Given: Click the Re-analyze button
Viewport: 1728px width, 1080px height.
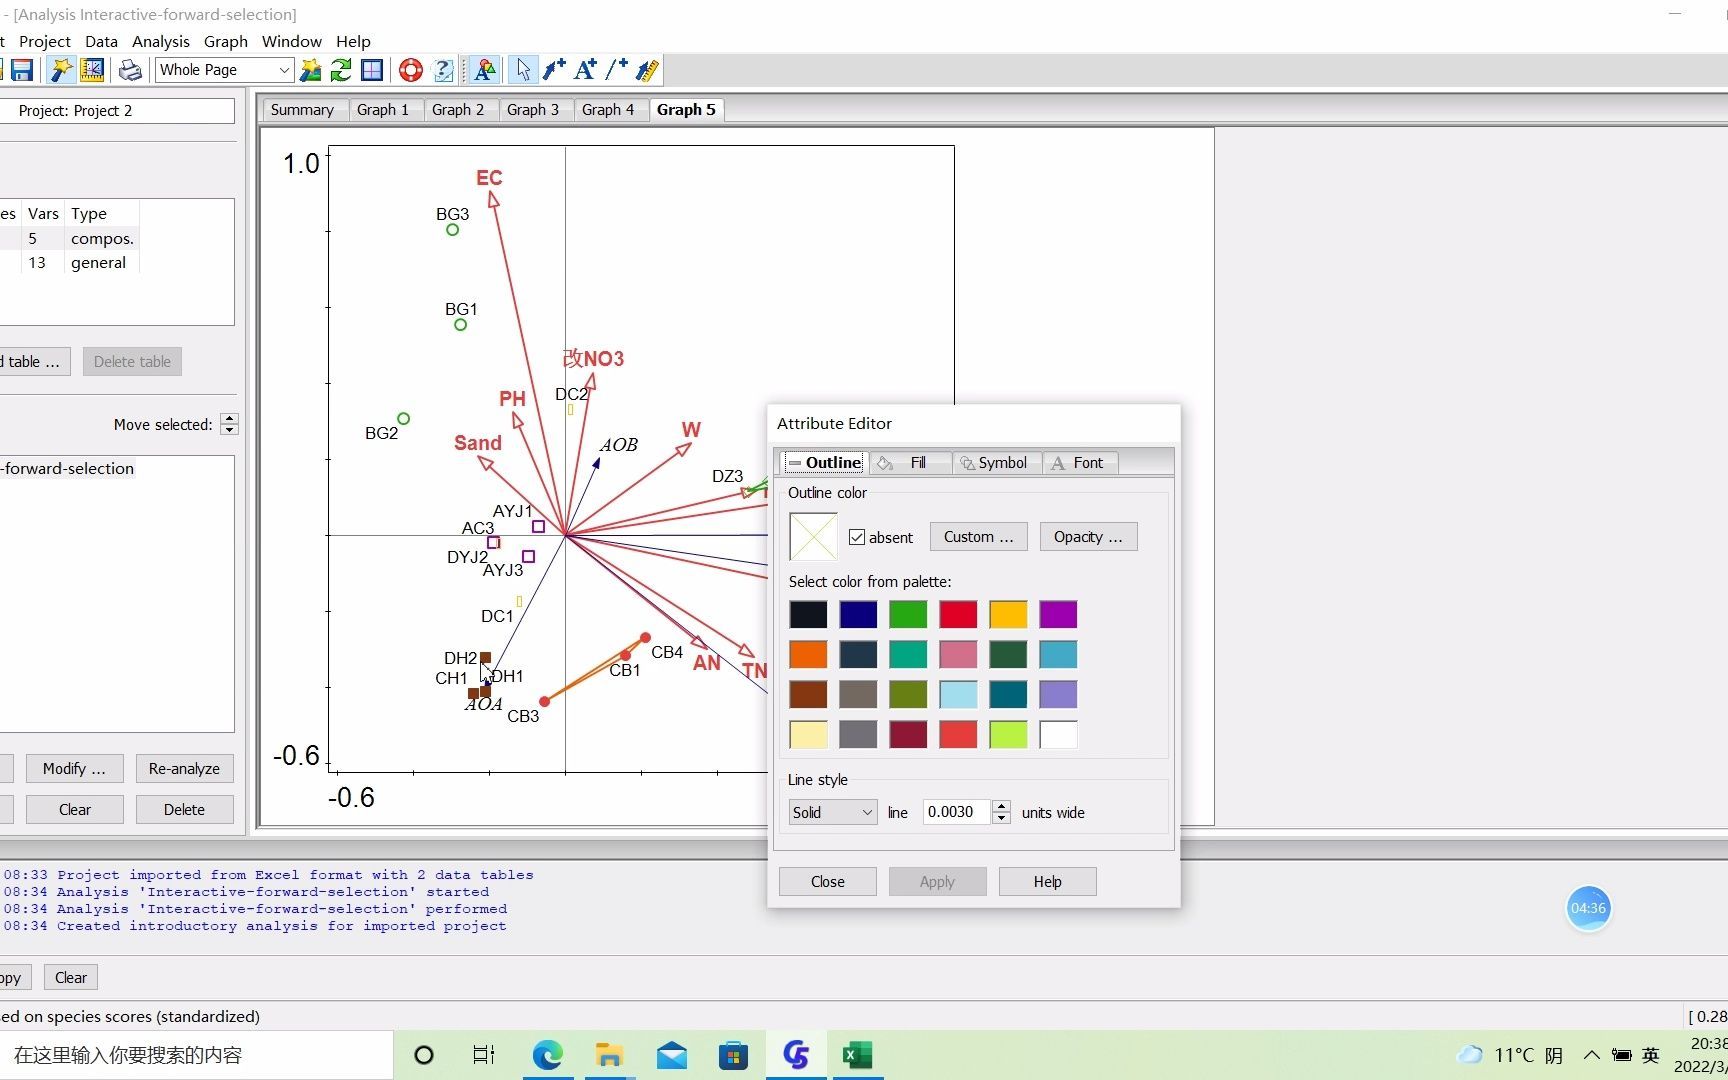Looking at the screenshot, I should coord(184,768).
